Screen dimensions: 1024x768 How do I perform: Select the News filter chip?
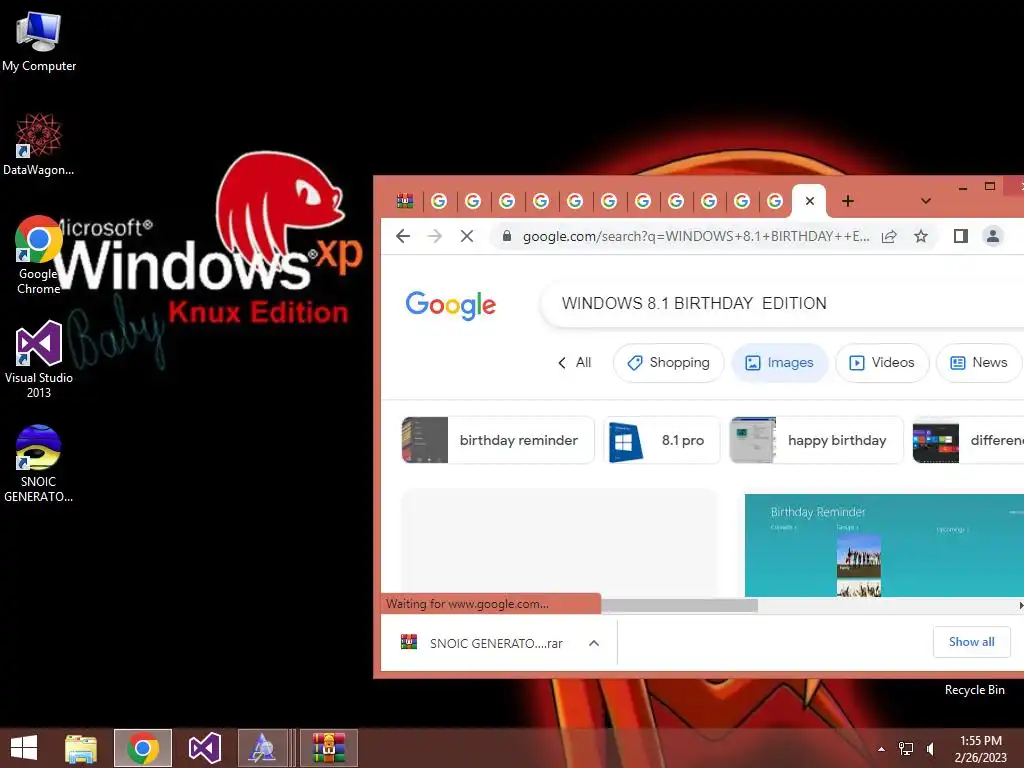978,362
